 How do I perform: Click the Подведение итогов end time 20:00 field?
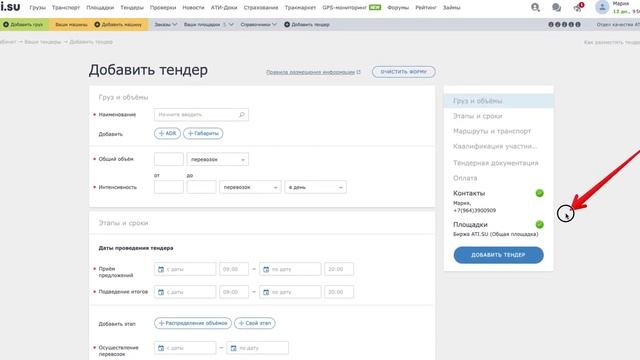pyautogui.click(x=339, y=292)
